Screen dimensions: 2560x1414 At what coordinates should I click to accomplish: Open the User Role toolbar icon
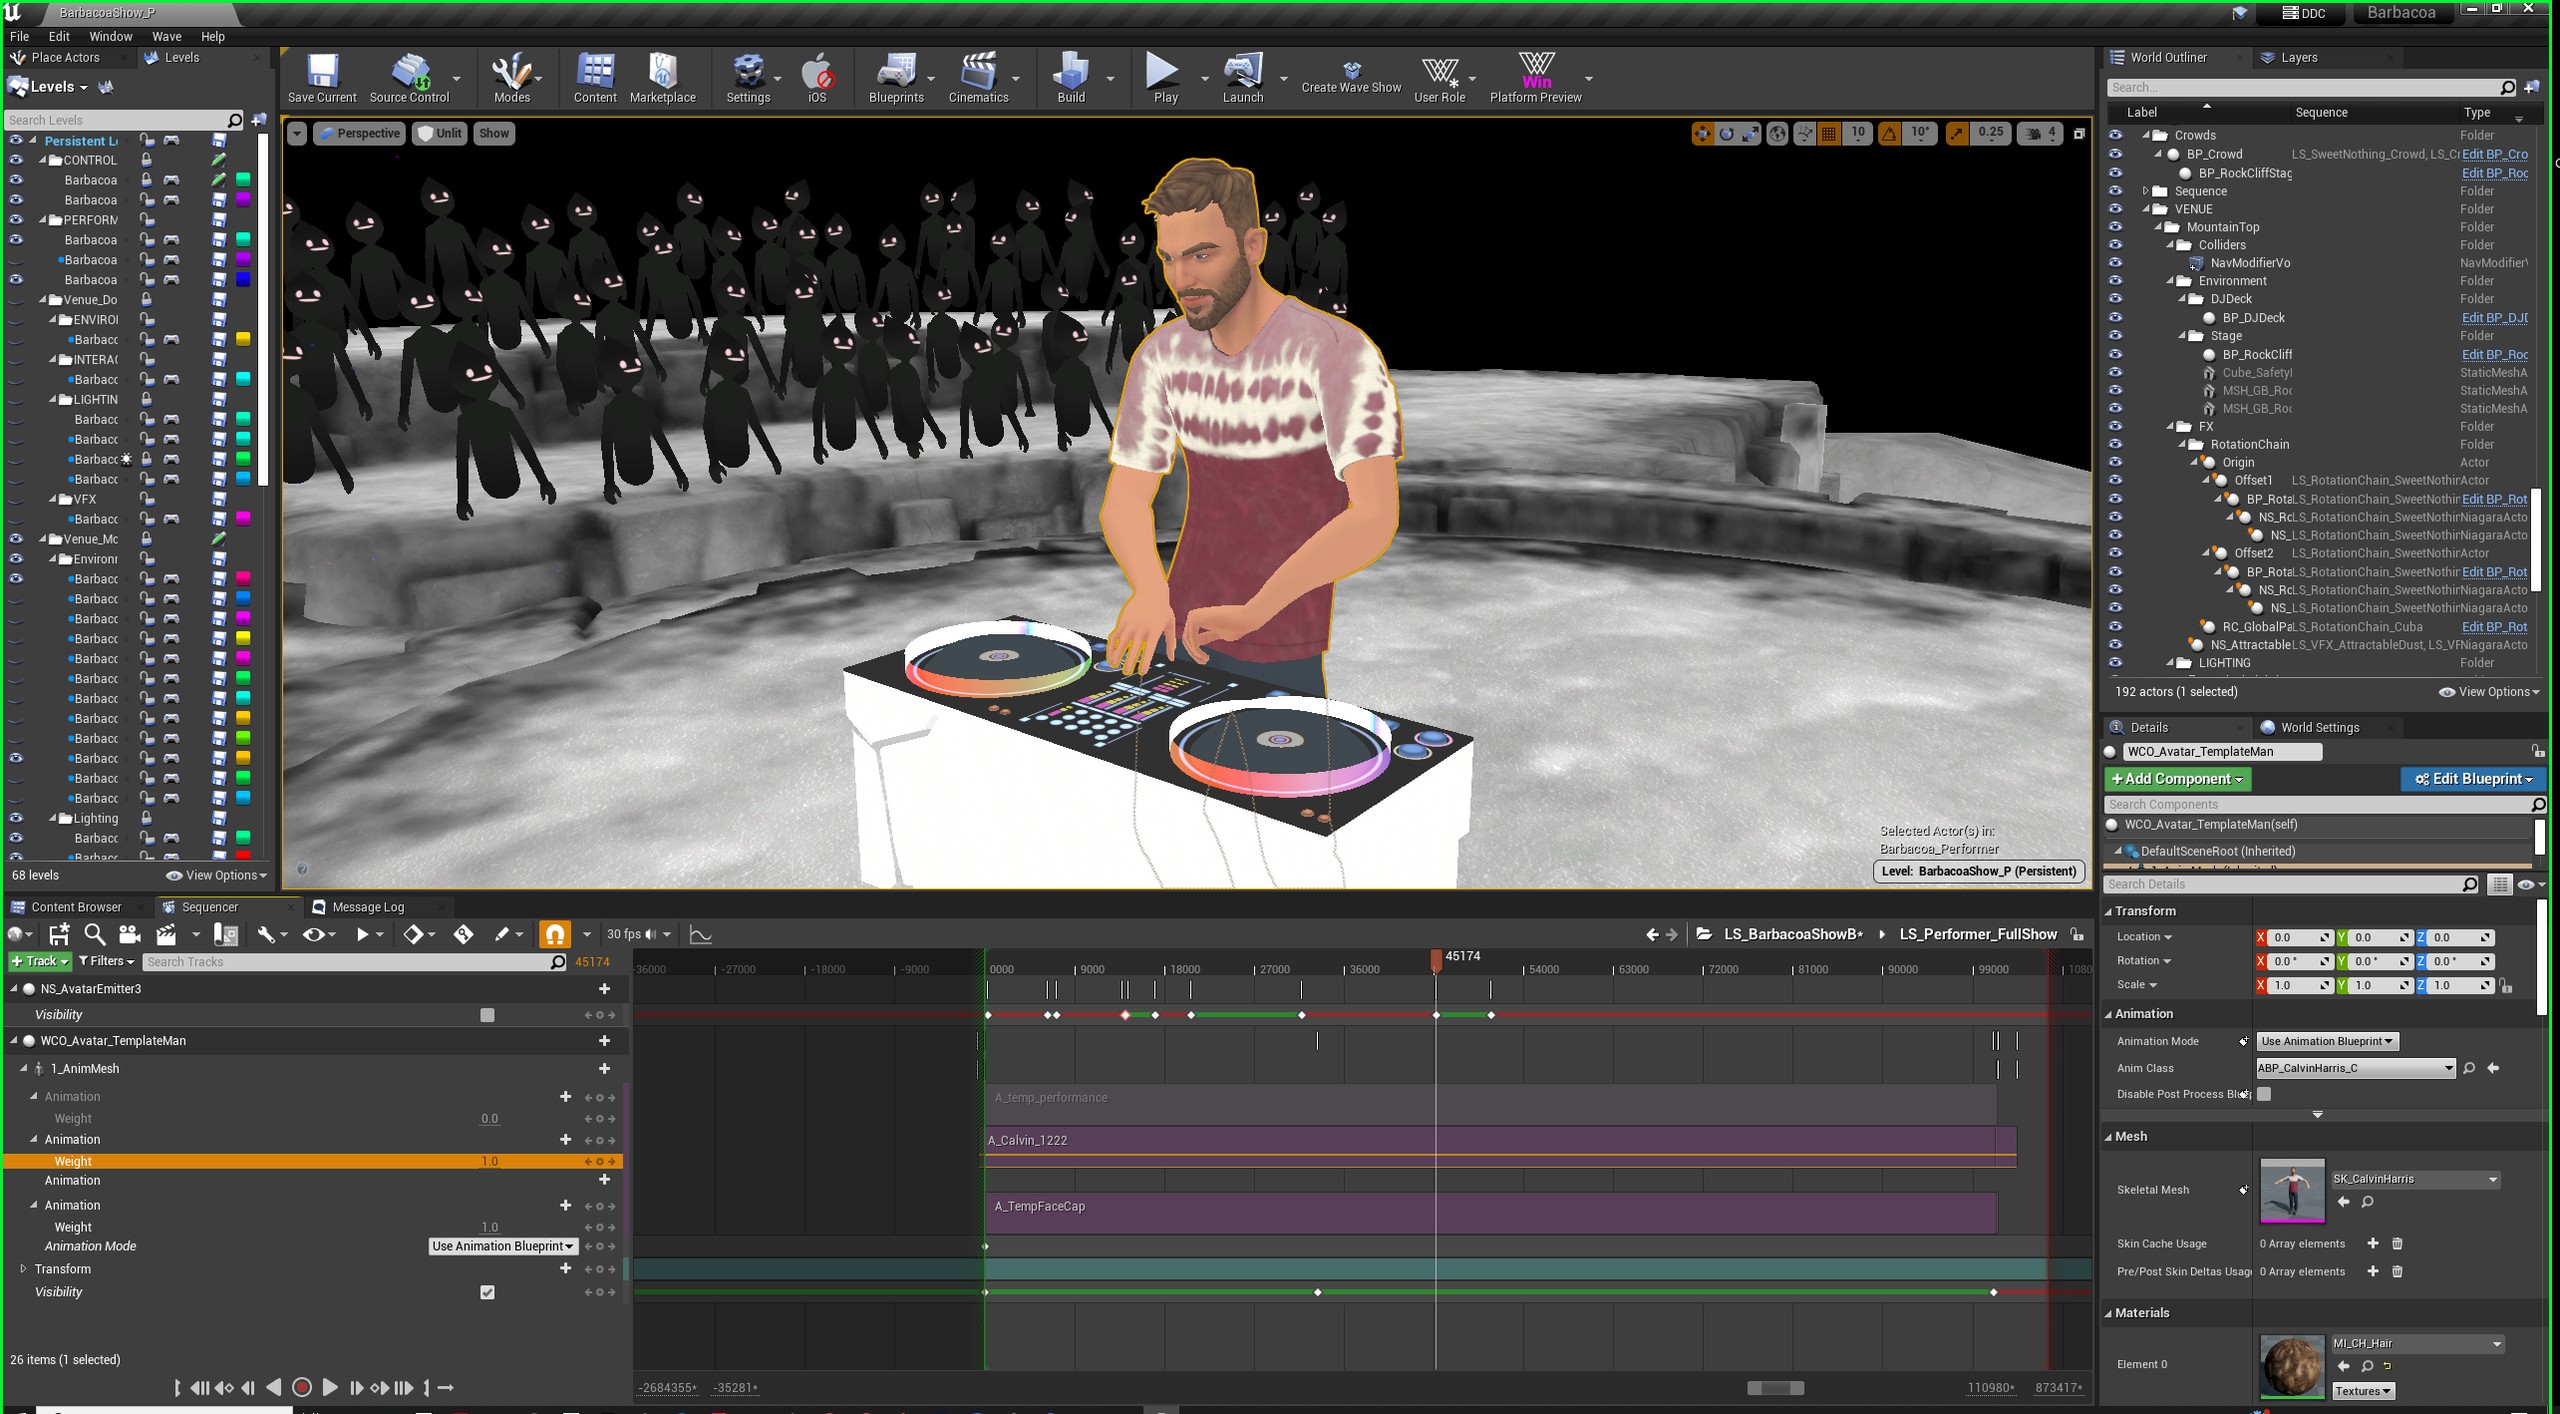(x=1439, y=78)
